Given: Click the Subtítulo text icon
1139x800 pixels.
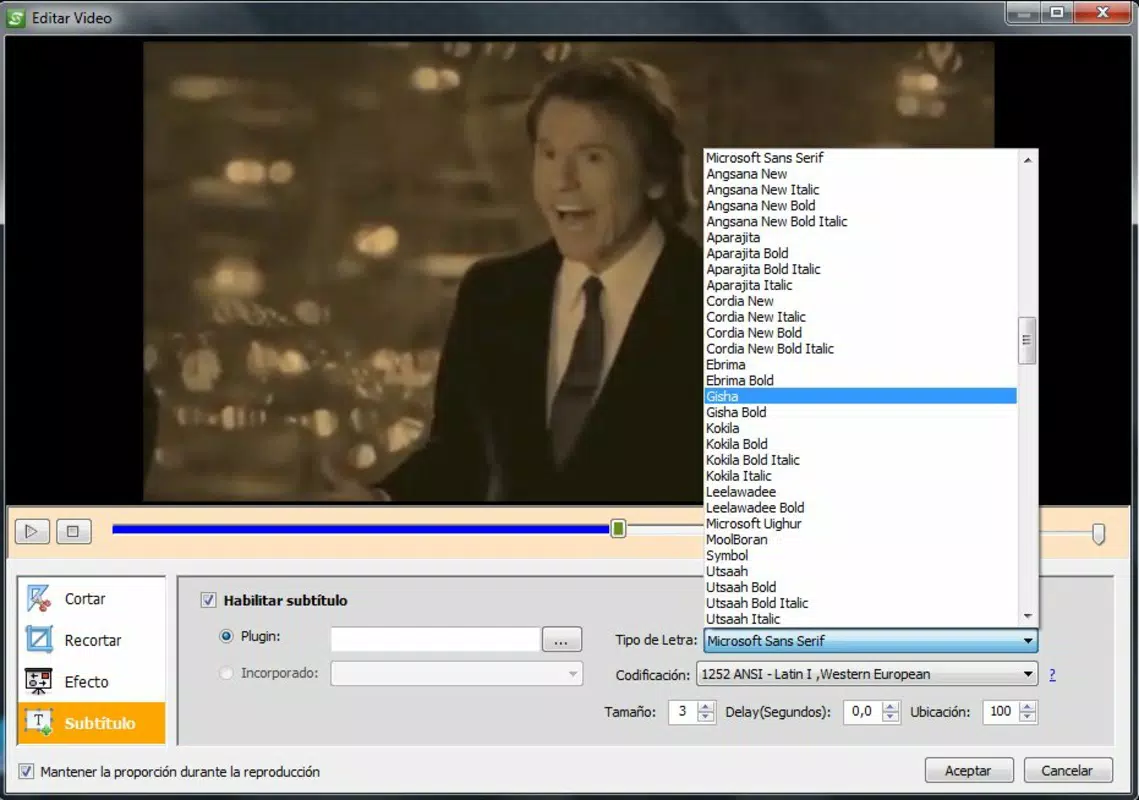Looking at the screenshot, I should (x=38, y=722).
